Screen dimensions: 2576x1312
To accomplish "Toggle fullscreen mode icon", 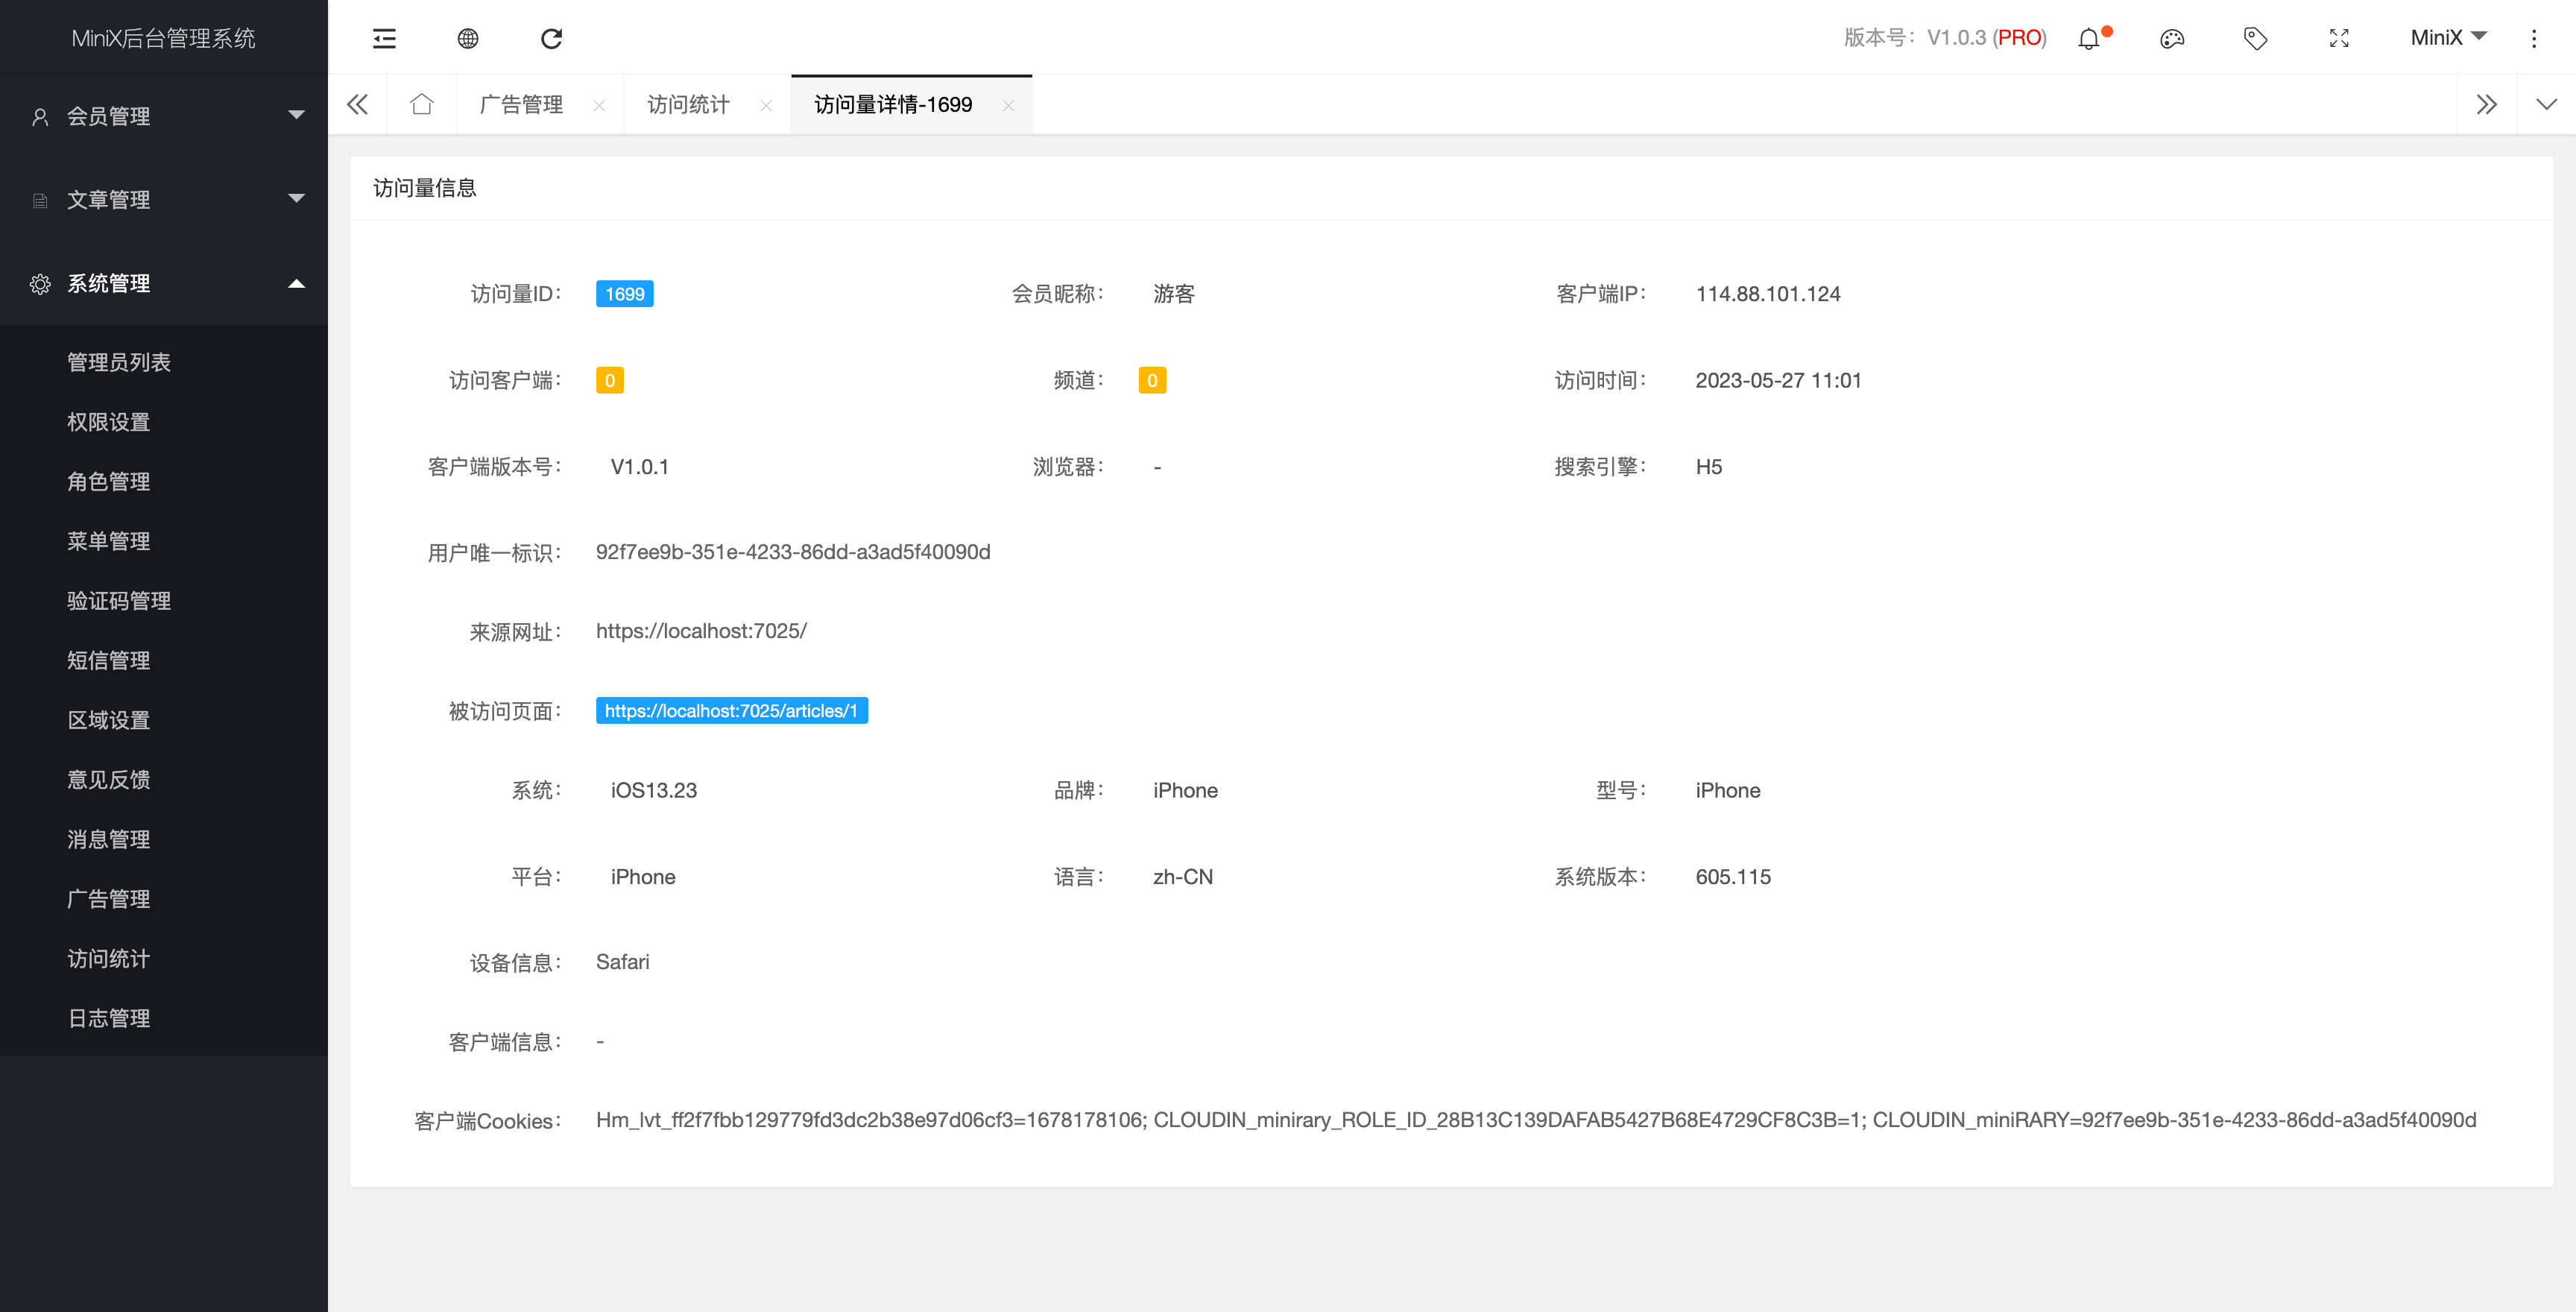I will pyautogui.click(x=2339, y=39).
